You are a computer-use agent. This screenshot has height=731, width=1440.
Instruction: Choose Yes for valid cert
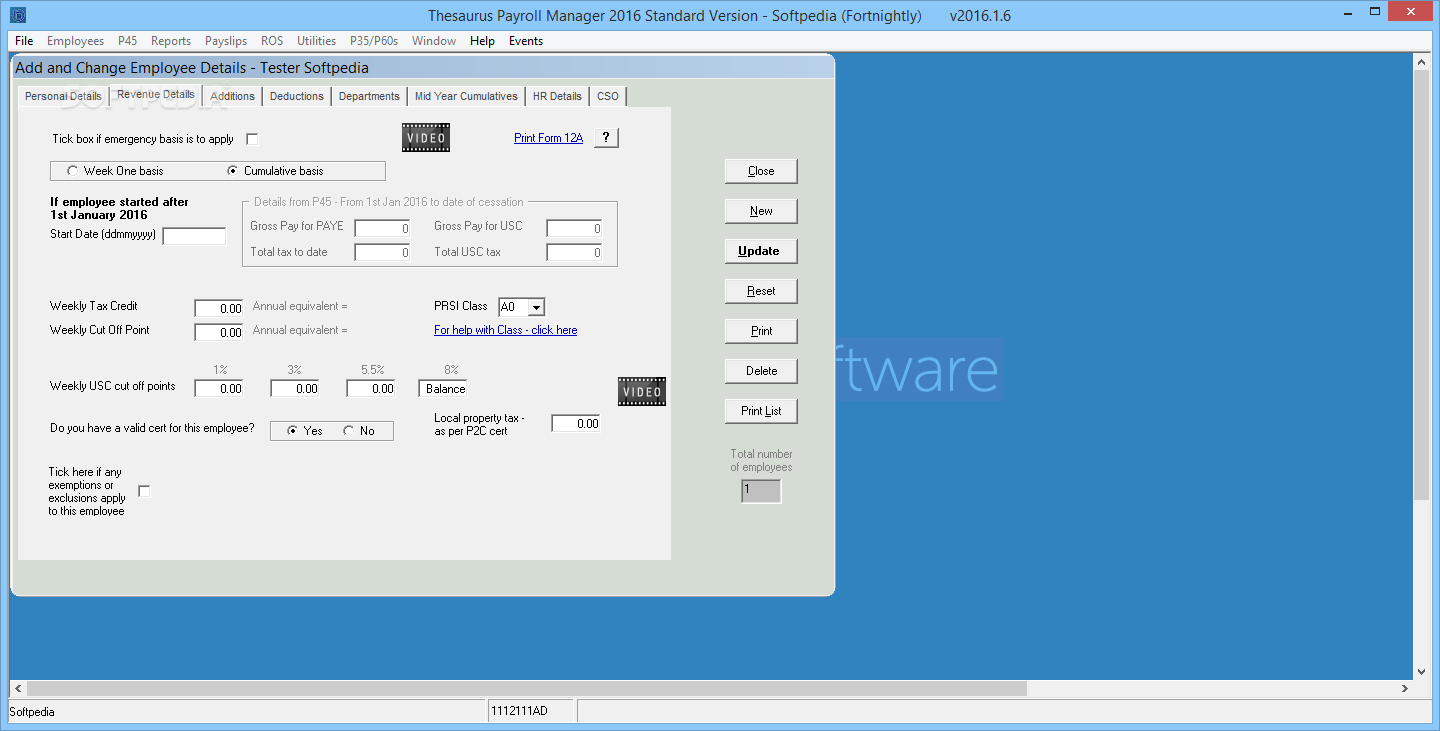pyautogui.click(x=292, y=431)
